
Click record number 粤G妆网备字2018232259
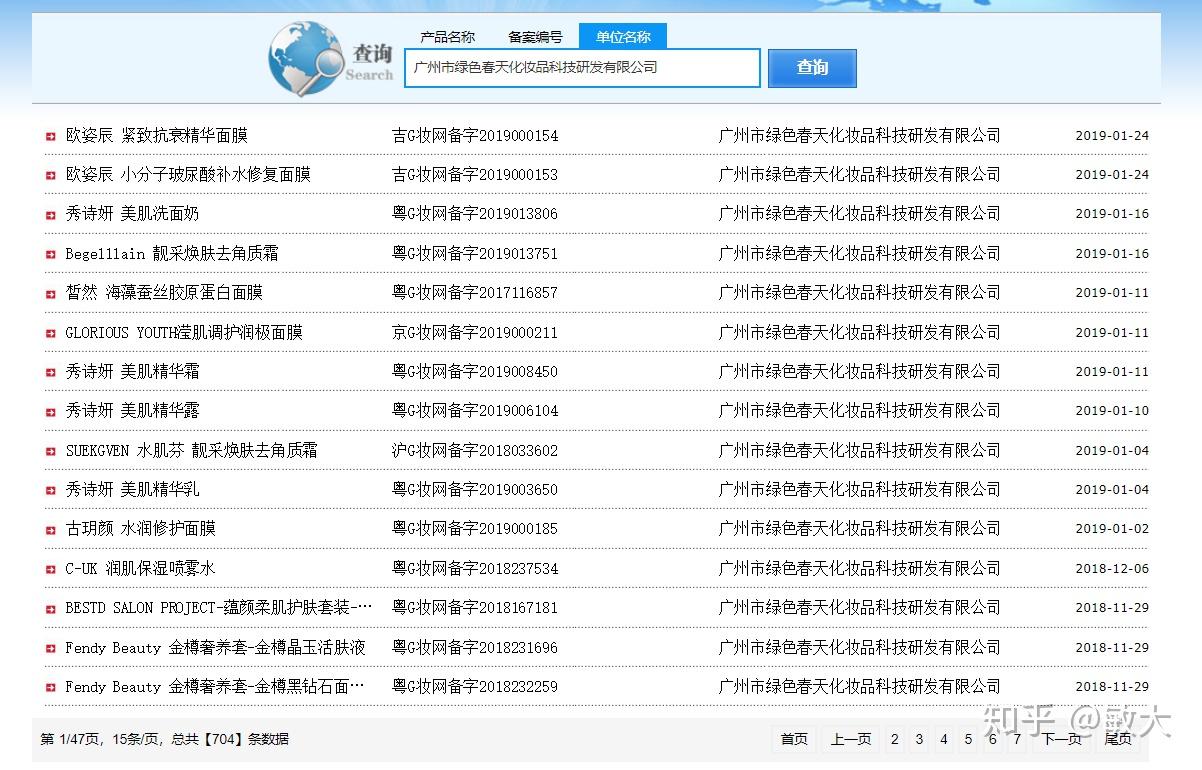[475, 686]
